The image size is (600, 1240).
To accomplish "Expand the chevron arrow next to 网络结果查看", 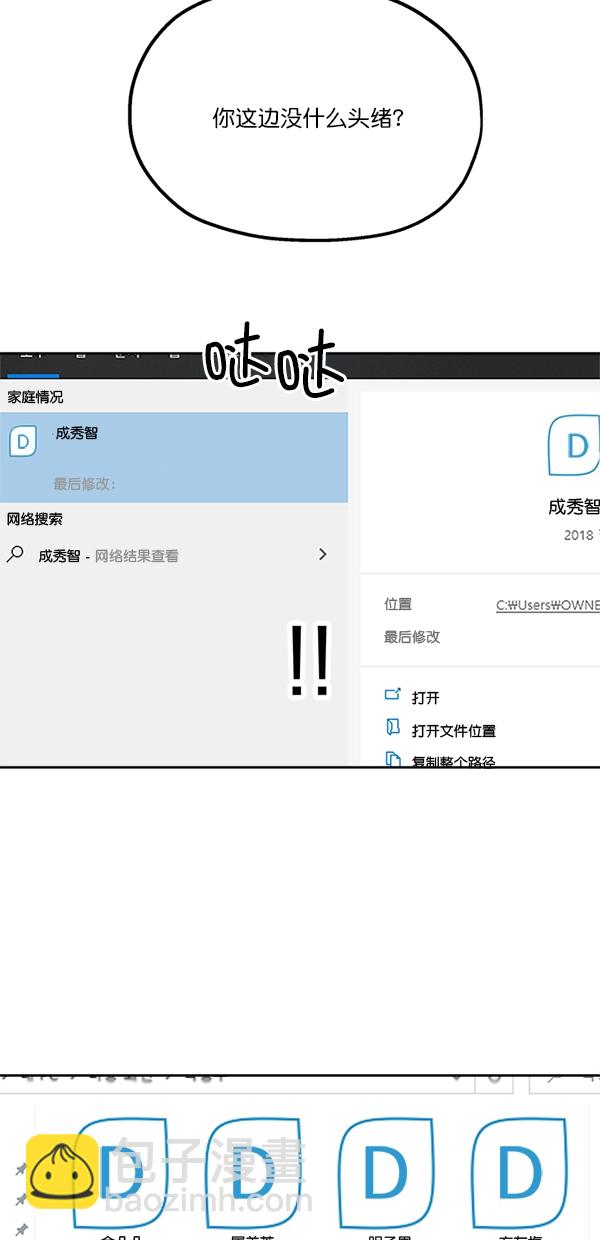I will click(x=322, y=554).
